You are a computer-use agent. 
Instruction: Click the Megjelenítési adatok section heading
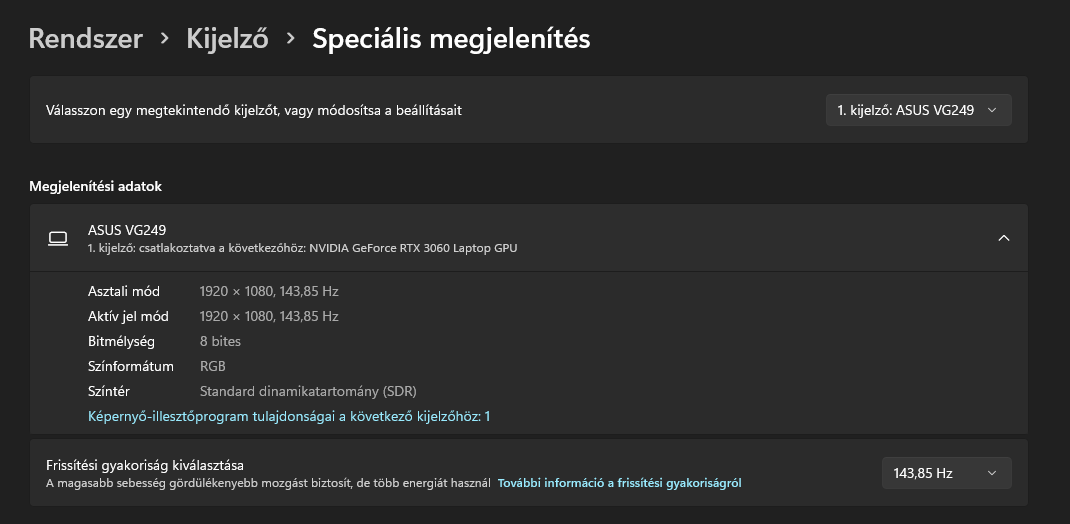point(96,186)
